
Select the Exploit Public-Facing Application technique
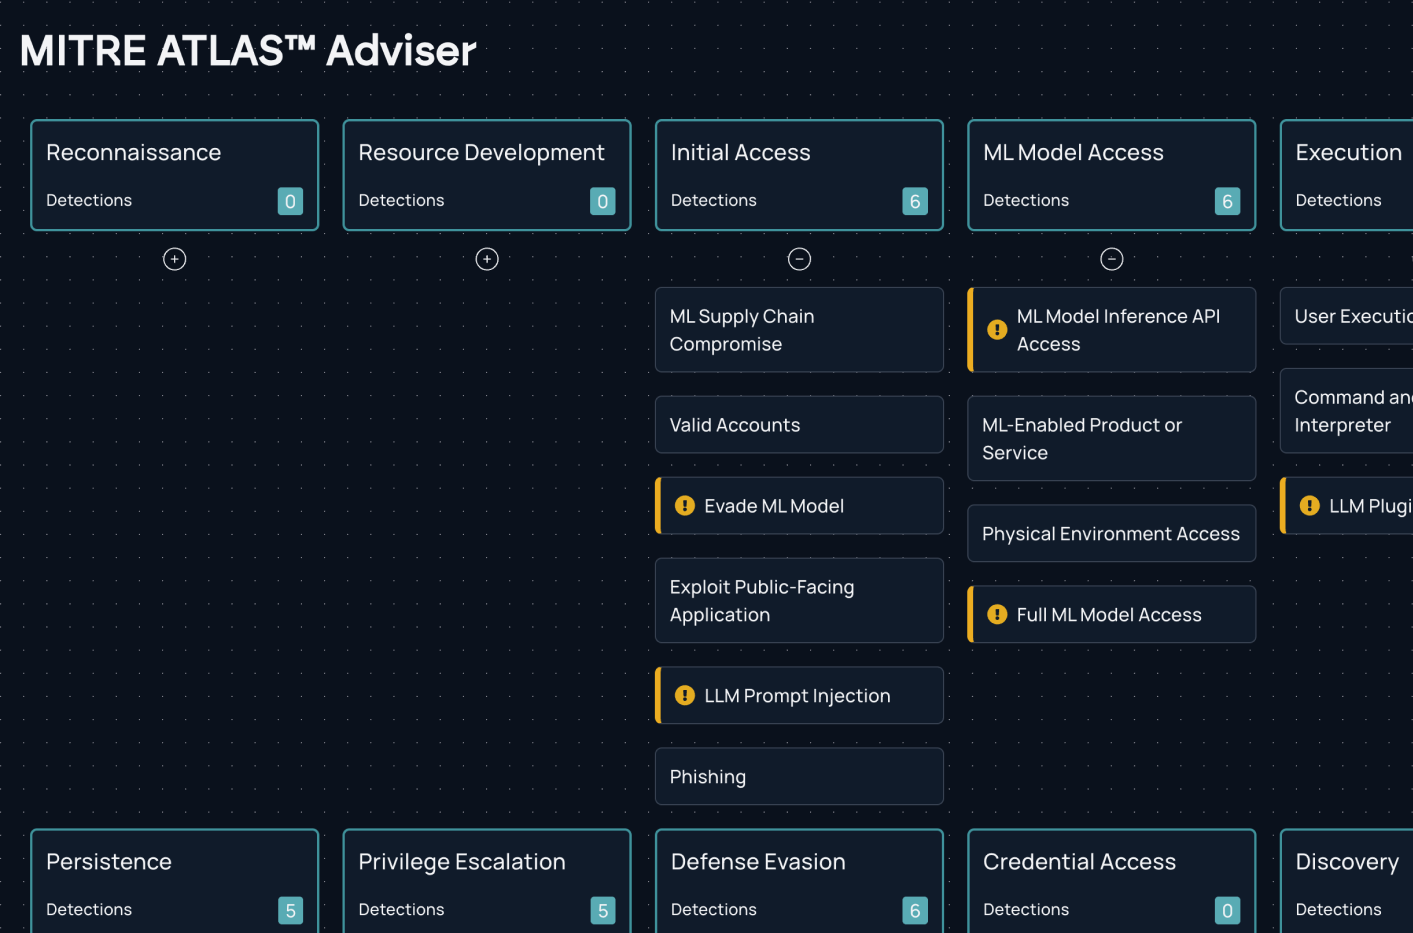[x=799, y=601]
